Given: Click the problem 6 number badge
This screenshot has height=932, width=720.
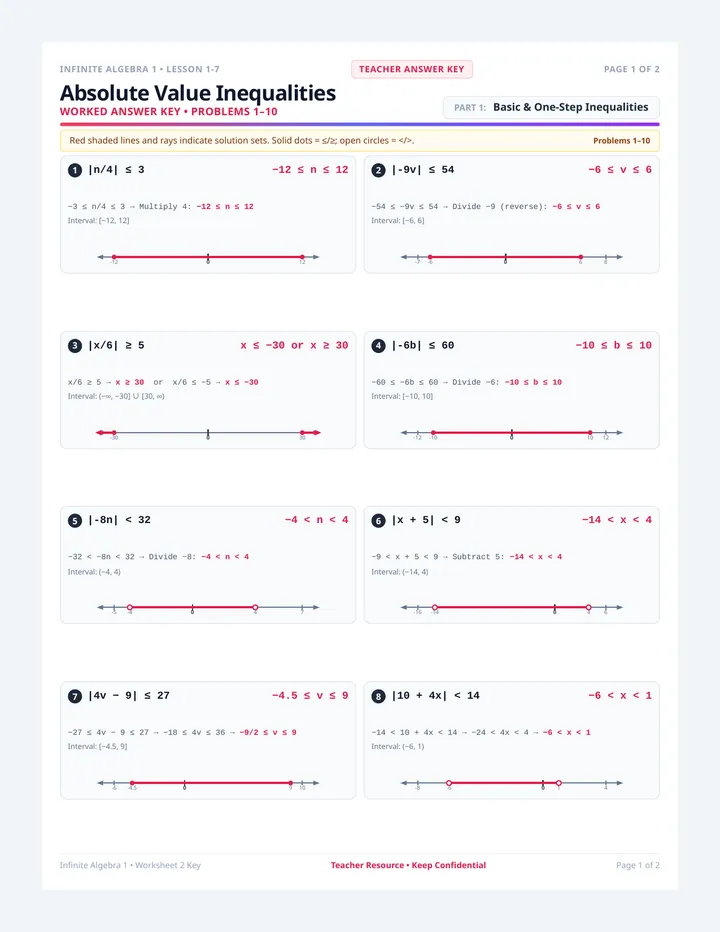Looking at the screenshot, I should click(x=378, y=521).
